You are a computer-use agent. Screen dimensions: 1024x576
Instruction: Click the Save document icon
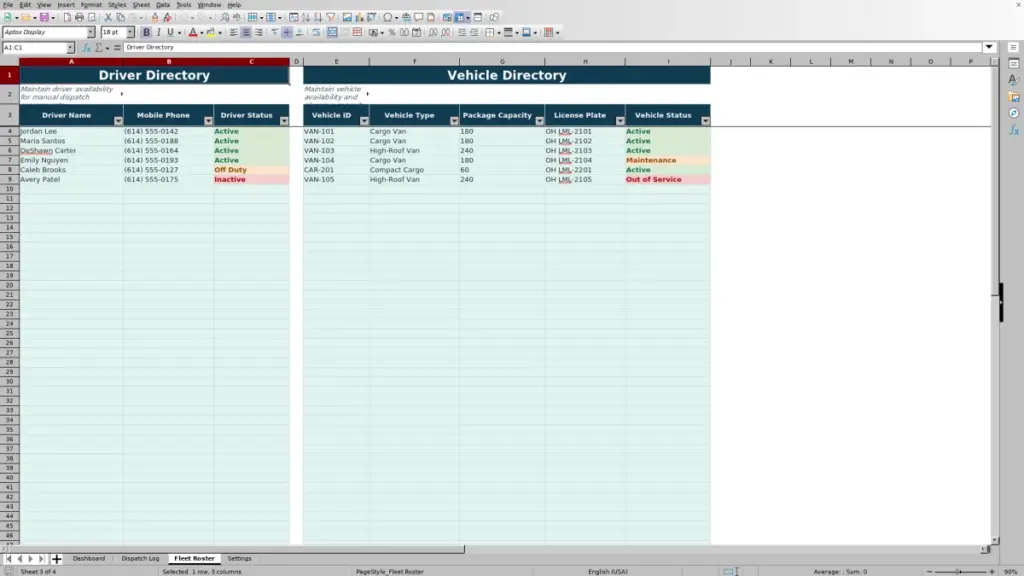point(44,17)
